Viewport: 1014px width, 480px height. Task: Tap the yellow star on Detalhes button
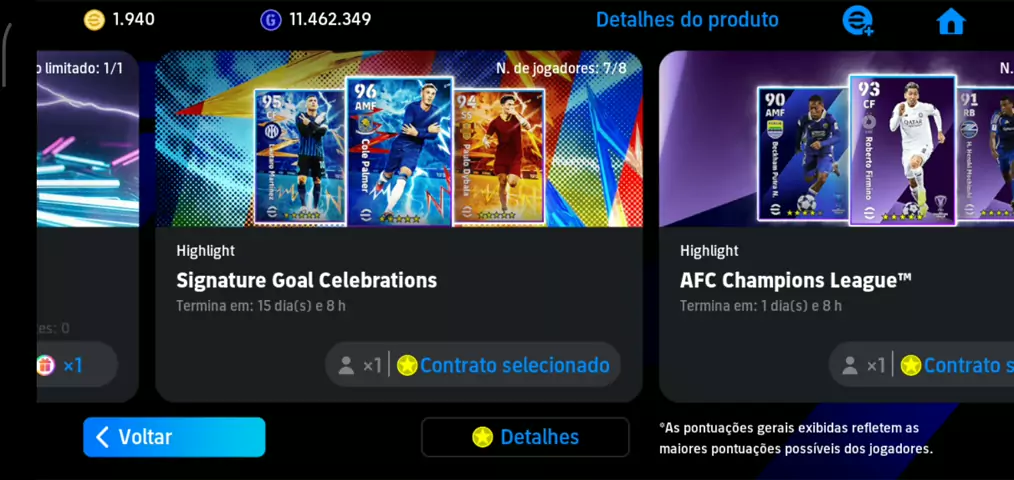(482, 437)
